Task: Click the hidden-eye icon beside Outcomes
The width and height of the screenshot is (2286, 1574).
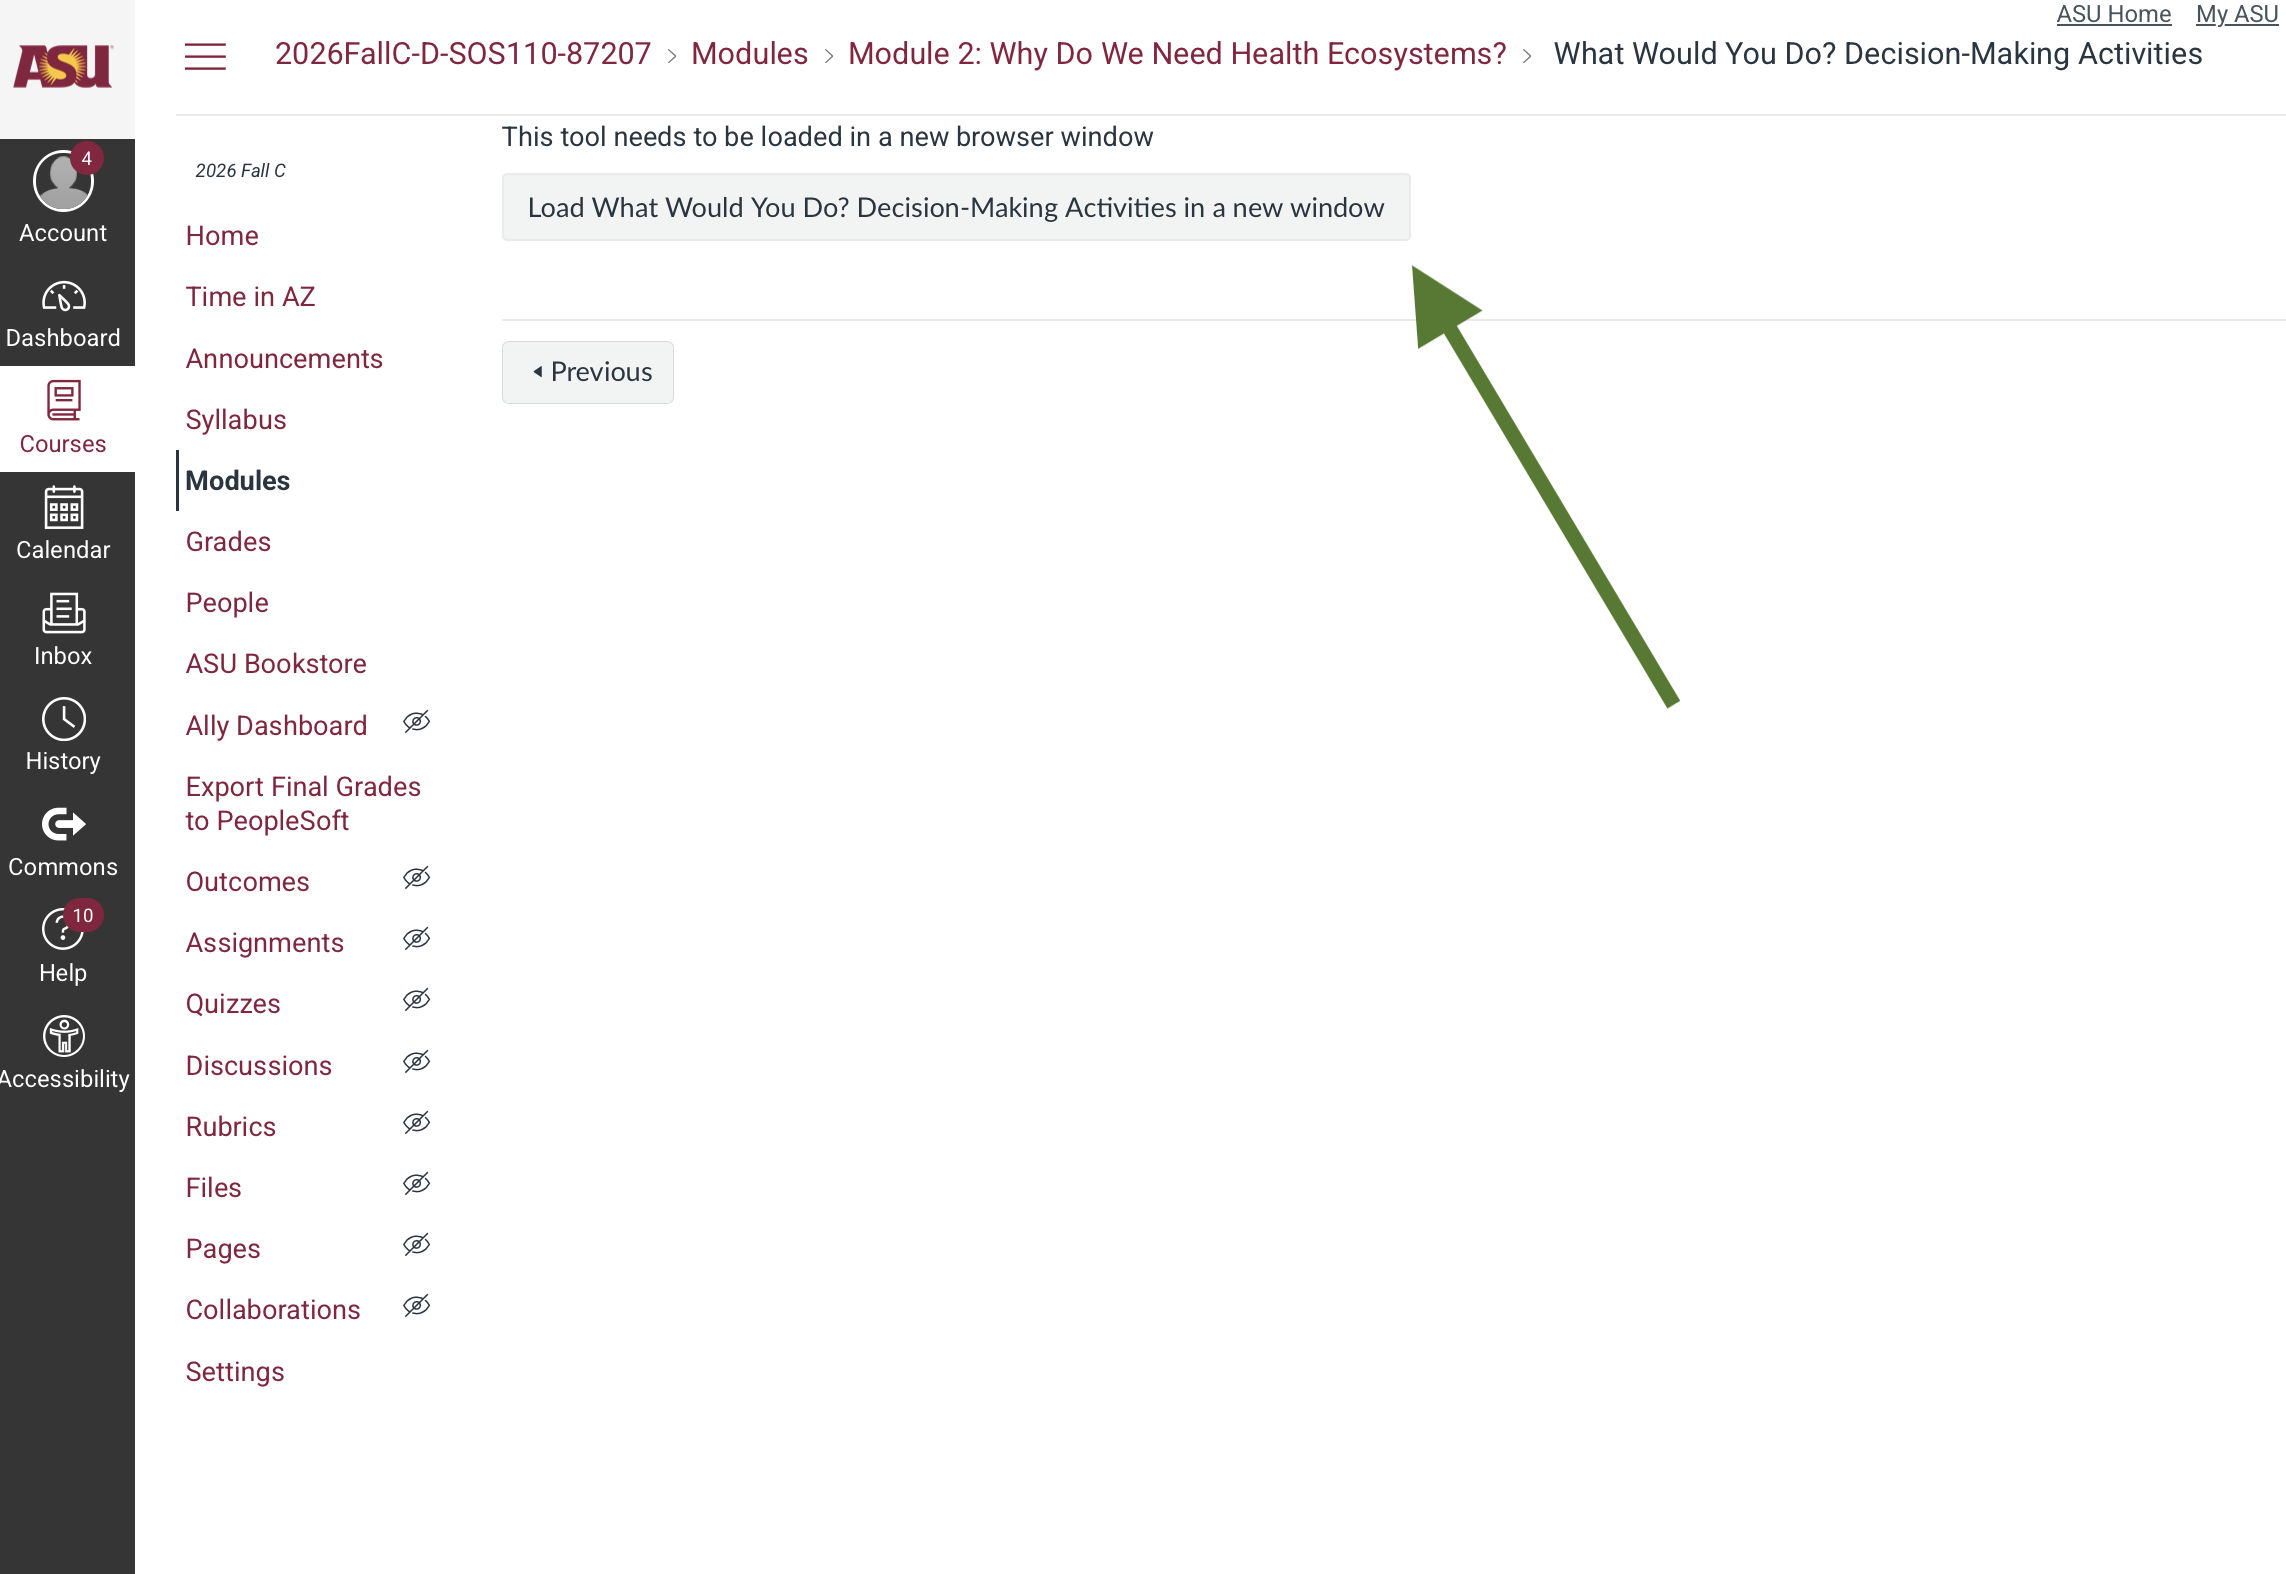Action: [x=417, y=878]
